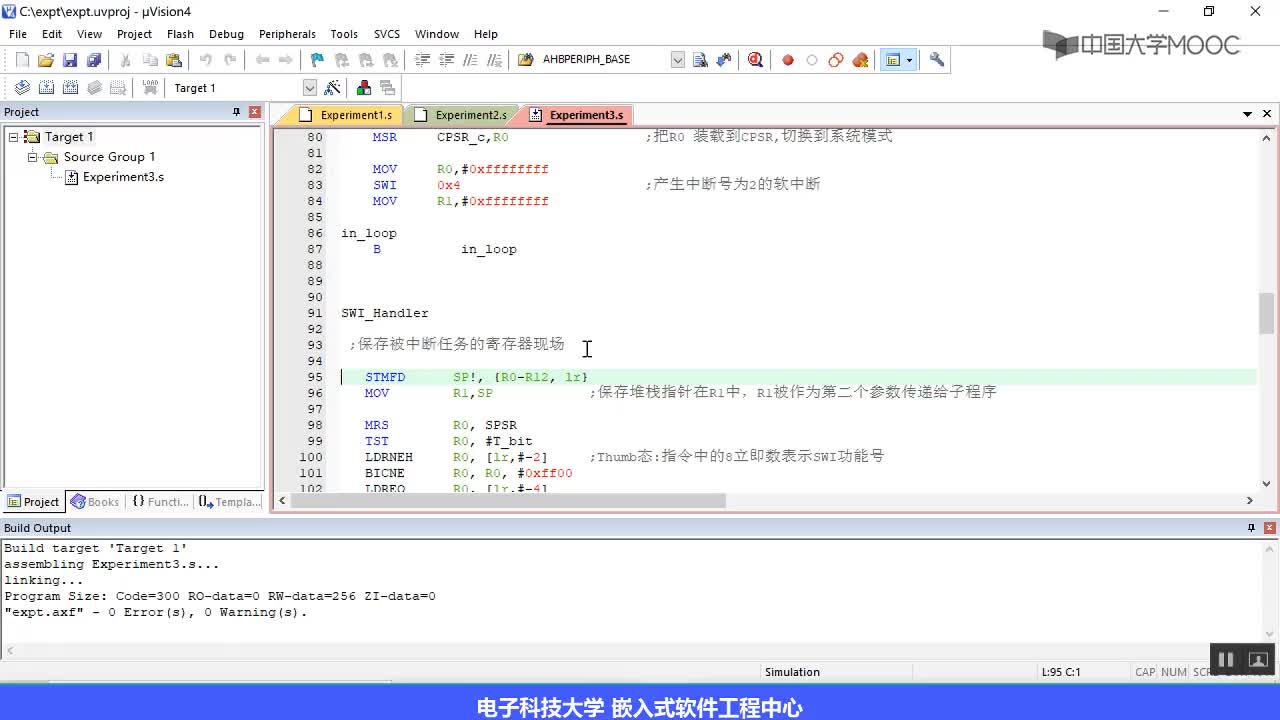The height and width of the screenshot is (720, 1280).
Task: Build target files icon
Action: tap(46, 88)
